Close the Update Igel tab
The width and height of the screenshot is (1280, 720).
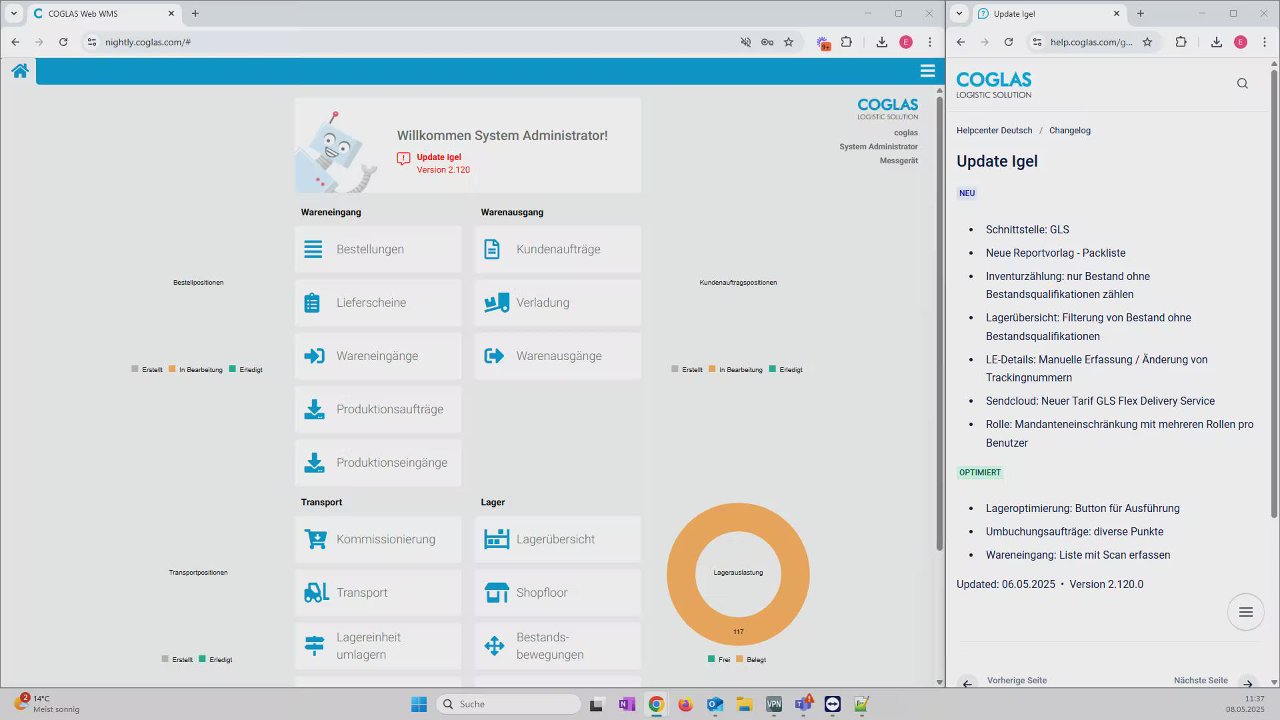pyautogui.click(x=1116, y=14)
